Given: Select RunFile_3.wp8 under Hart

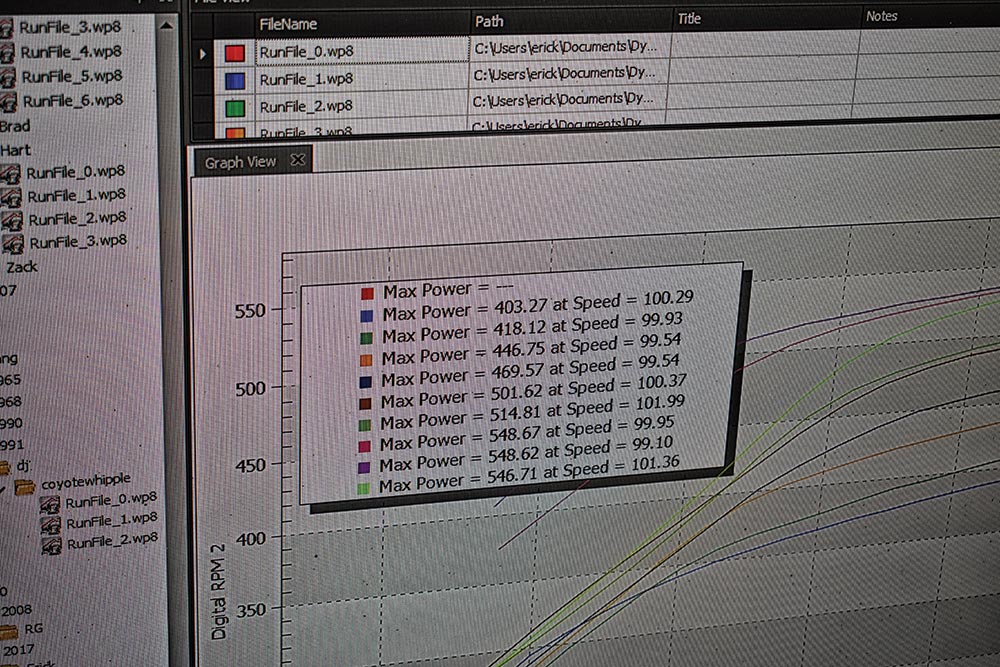Looking at the screenshot, I should [x=78, y=242].
